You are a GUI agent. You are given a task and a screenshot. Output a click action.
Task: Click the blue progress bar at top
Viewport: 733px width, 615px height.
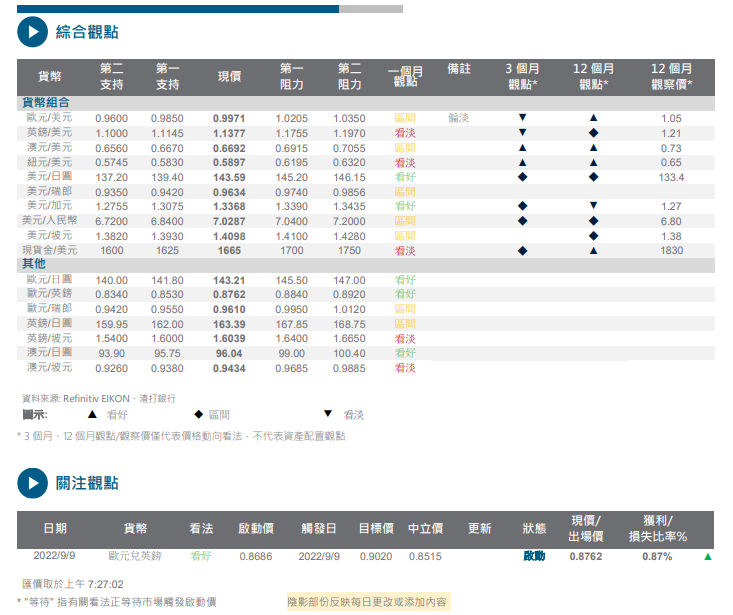[x=178, y=8]
